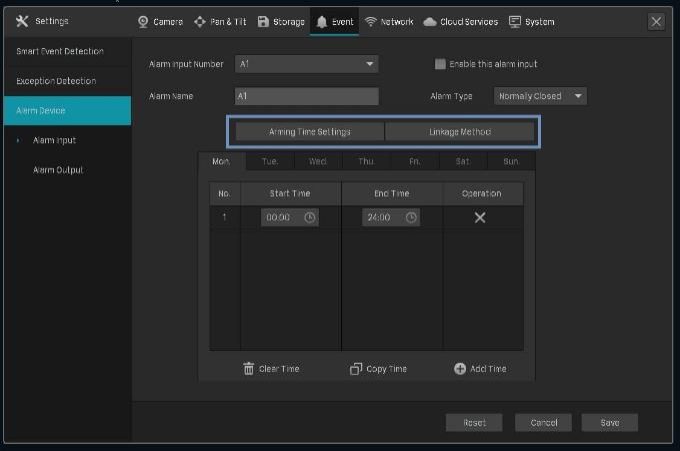Open the Network settings tab

[389, 21]
